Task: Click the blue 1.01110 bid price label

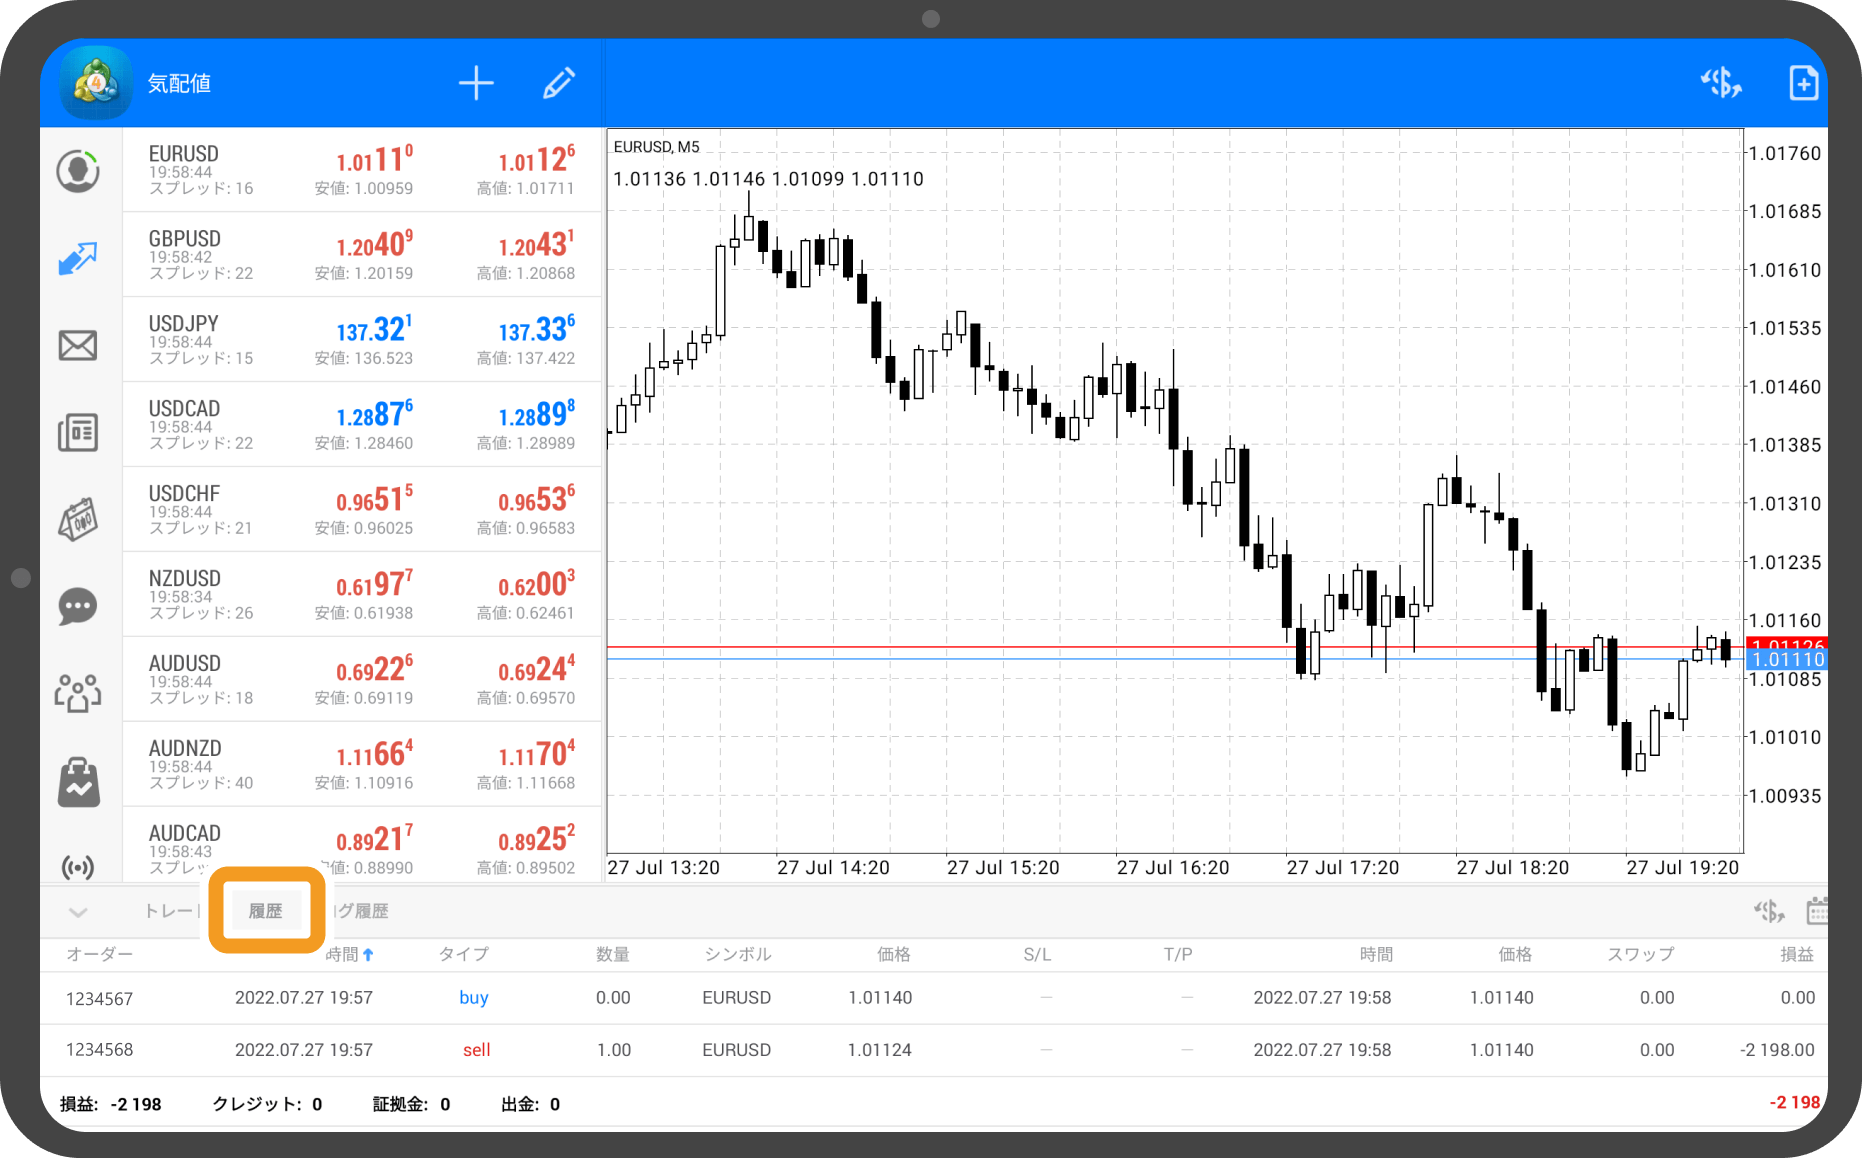Action: click(x=1787, y=660)
